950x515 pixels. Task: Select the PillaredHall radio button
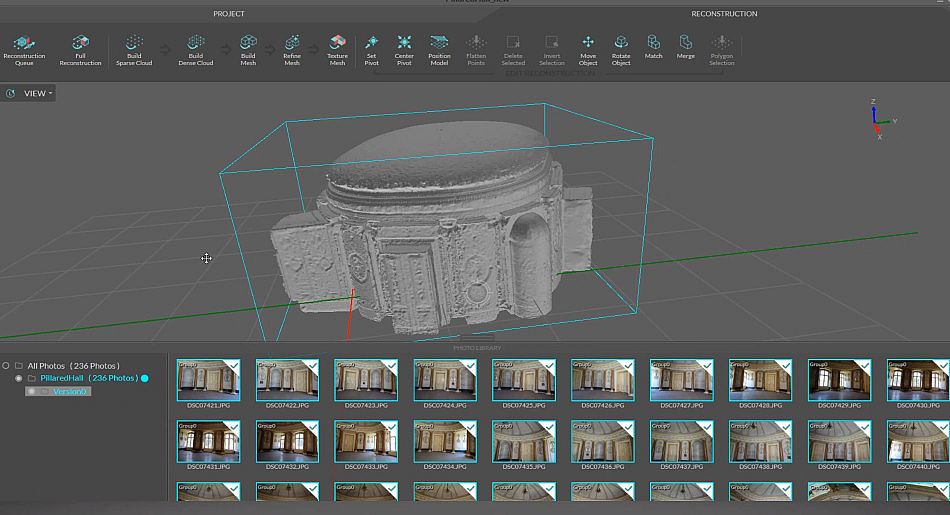point(18,379)
